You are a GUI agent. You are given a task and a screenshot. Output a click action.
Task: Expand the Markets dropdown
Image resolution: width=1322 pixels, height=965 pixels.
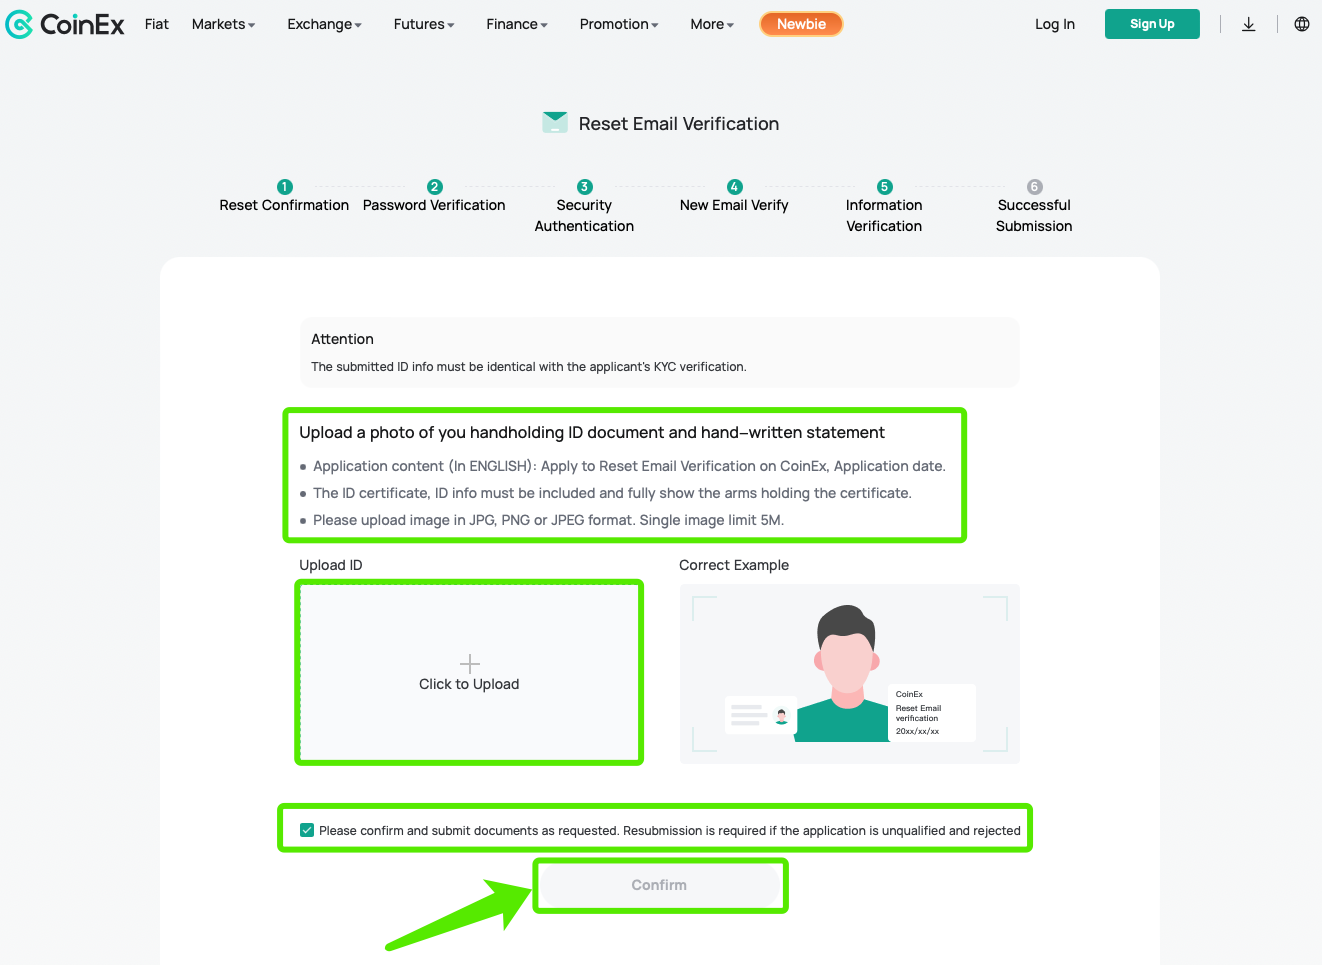coord(223,24)
